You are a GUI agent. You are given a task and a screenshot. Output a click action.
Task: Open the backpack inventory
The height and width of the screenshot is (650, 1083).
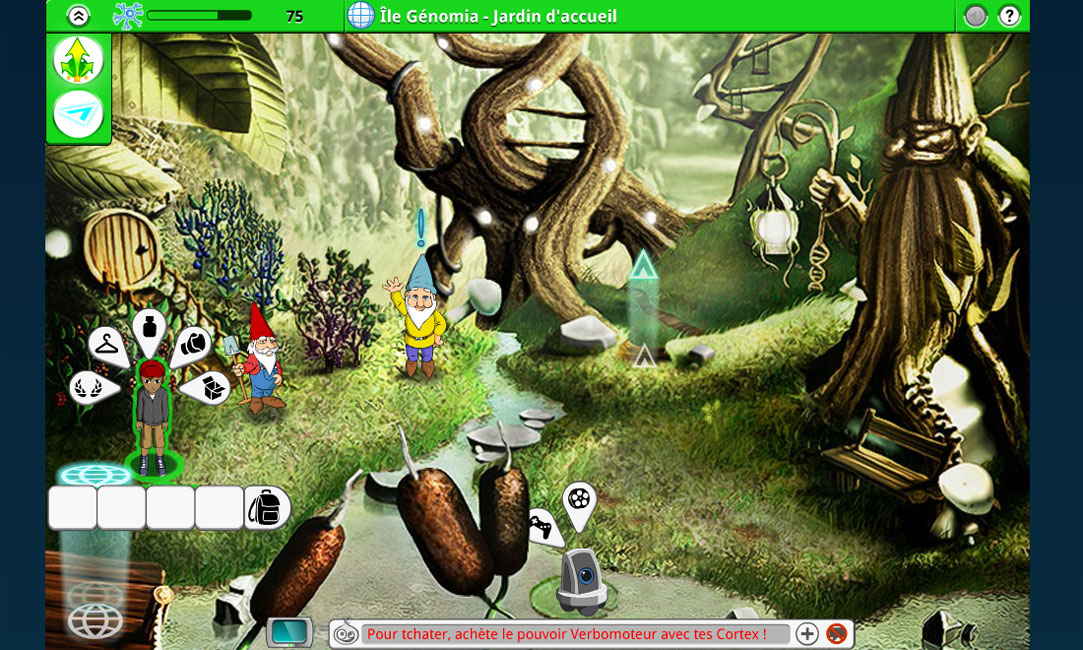(x=267, y=507)
